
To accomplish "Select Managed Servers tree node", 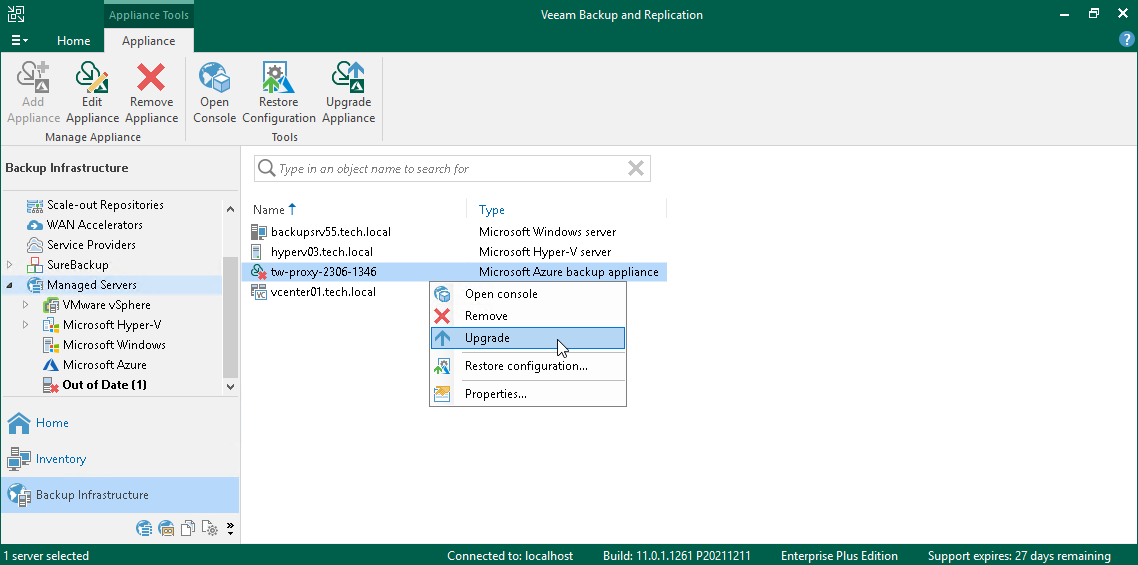I will tap(91, 285).
